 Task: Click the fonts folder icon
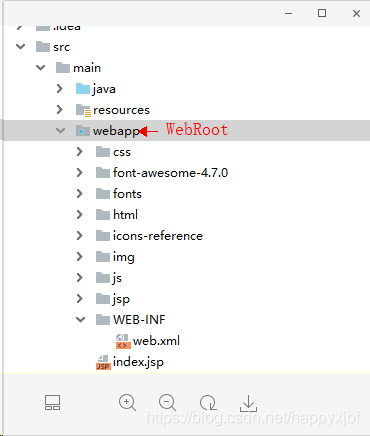(x=103, y=193)
